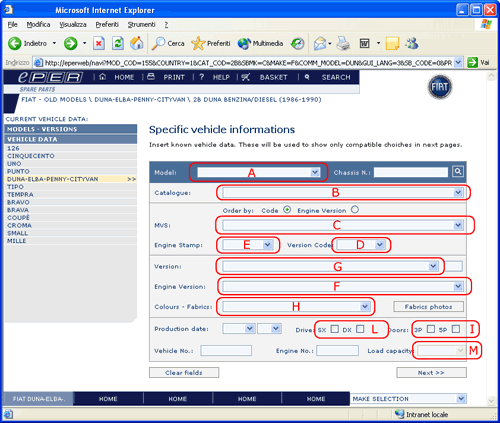Open the Version dropdown

[330, 266]
